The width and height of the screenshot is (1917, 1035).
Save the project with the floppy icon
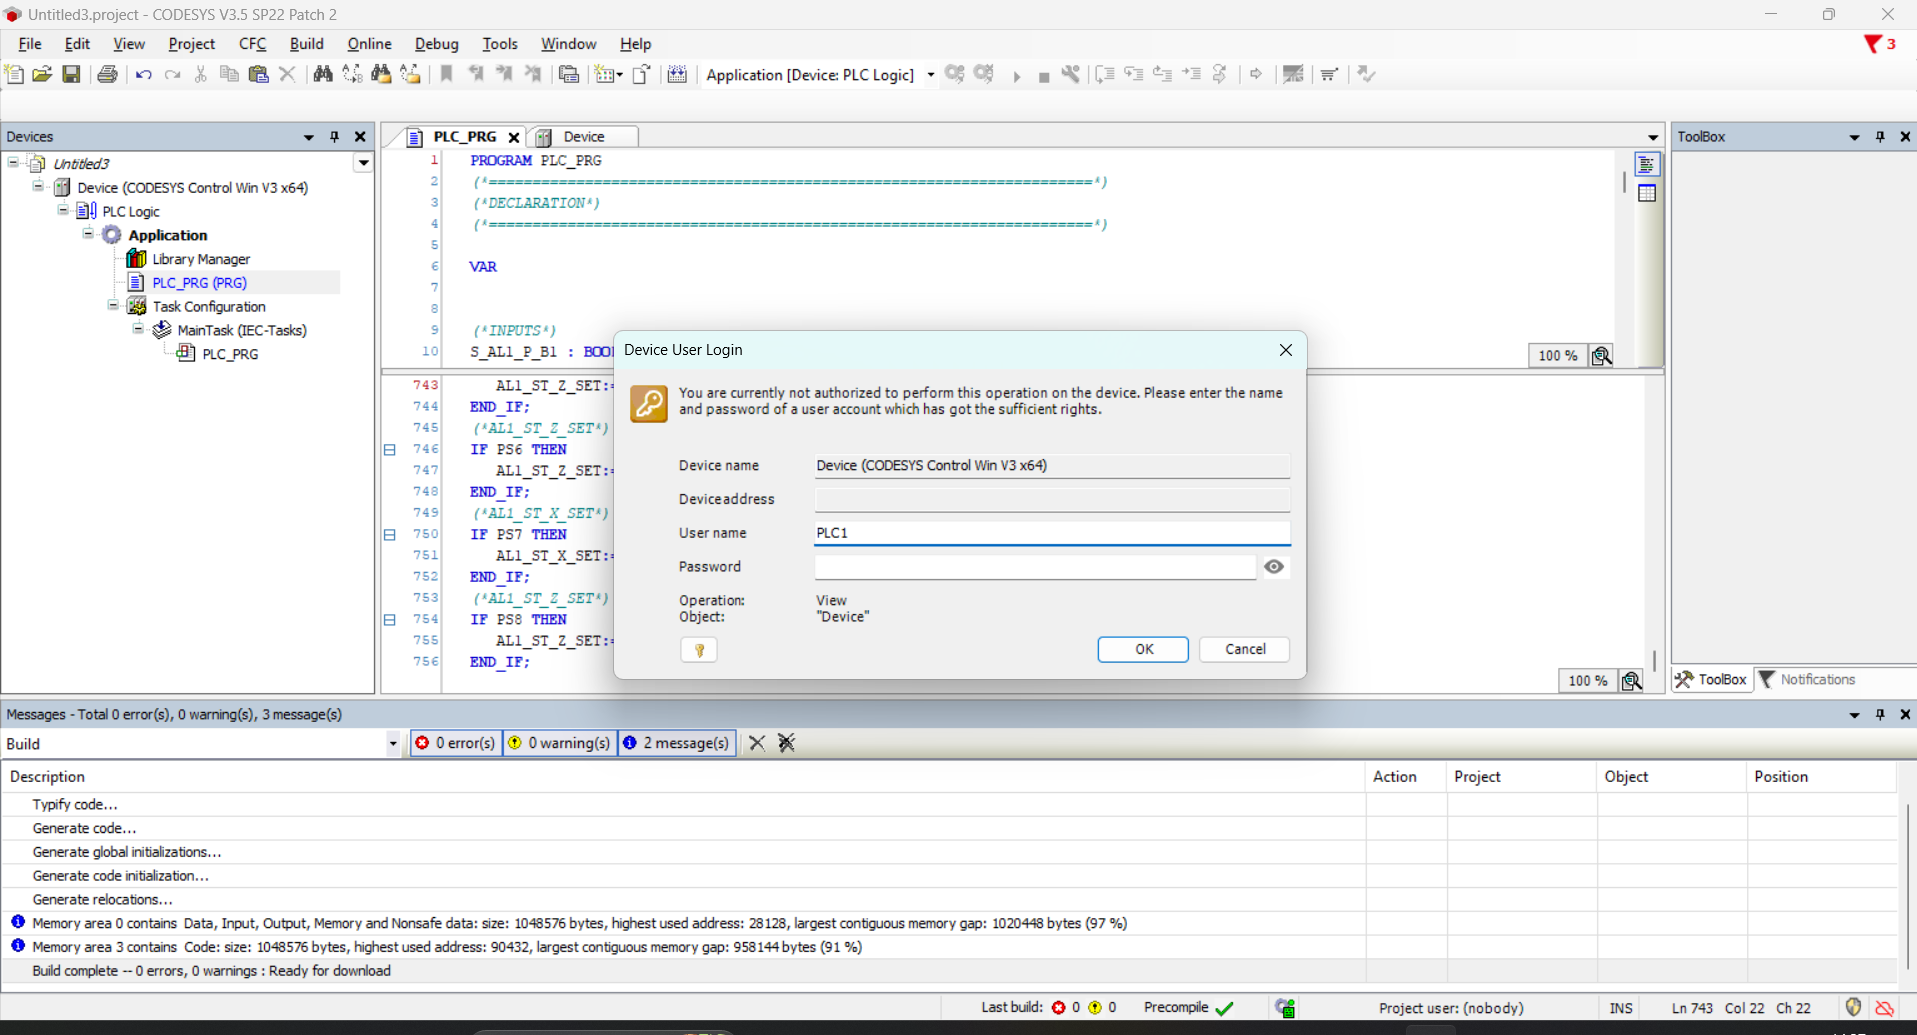(71, 74)
